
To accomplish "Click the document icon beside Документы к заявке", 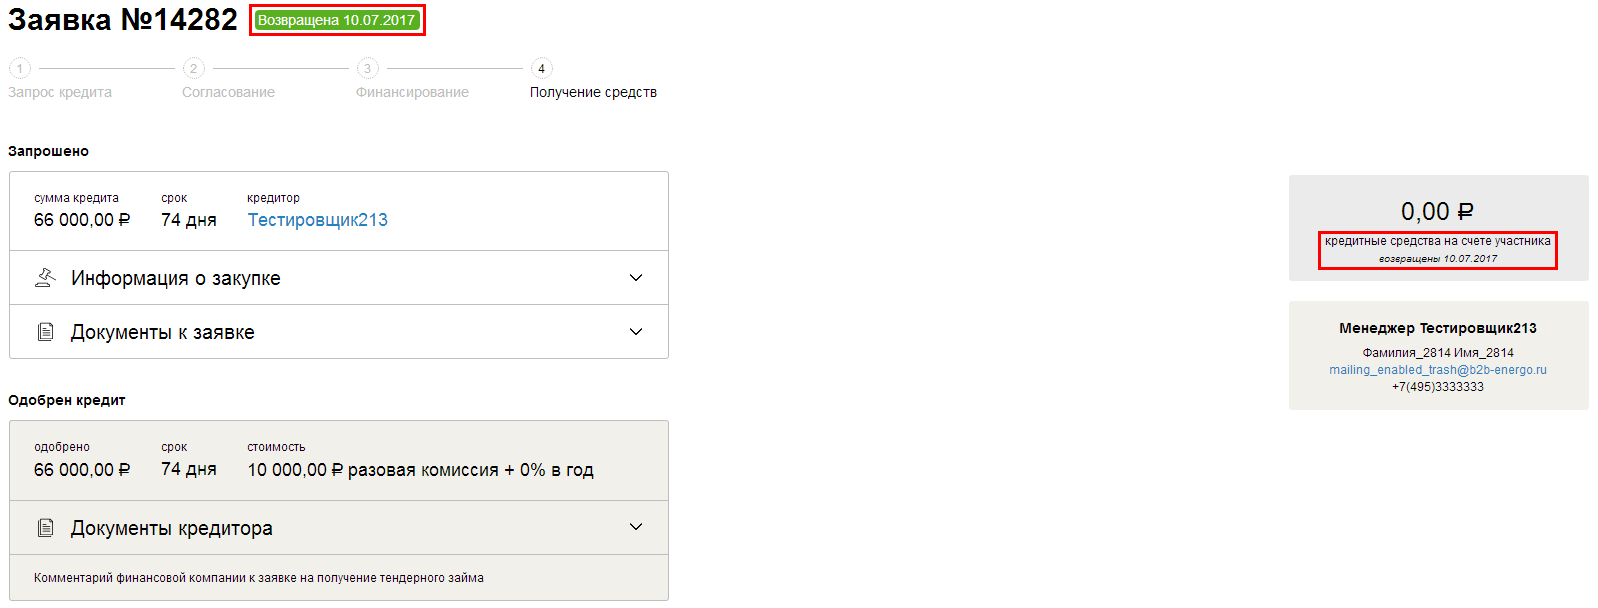I will point(45,332).
